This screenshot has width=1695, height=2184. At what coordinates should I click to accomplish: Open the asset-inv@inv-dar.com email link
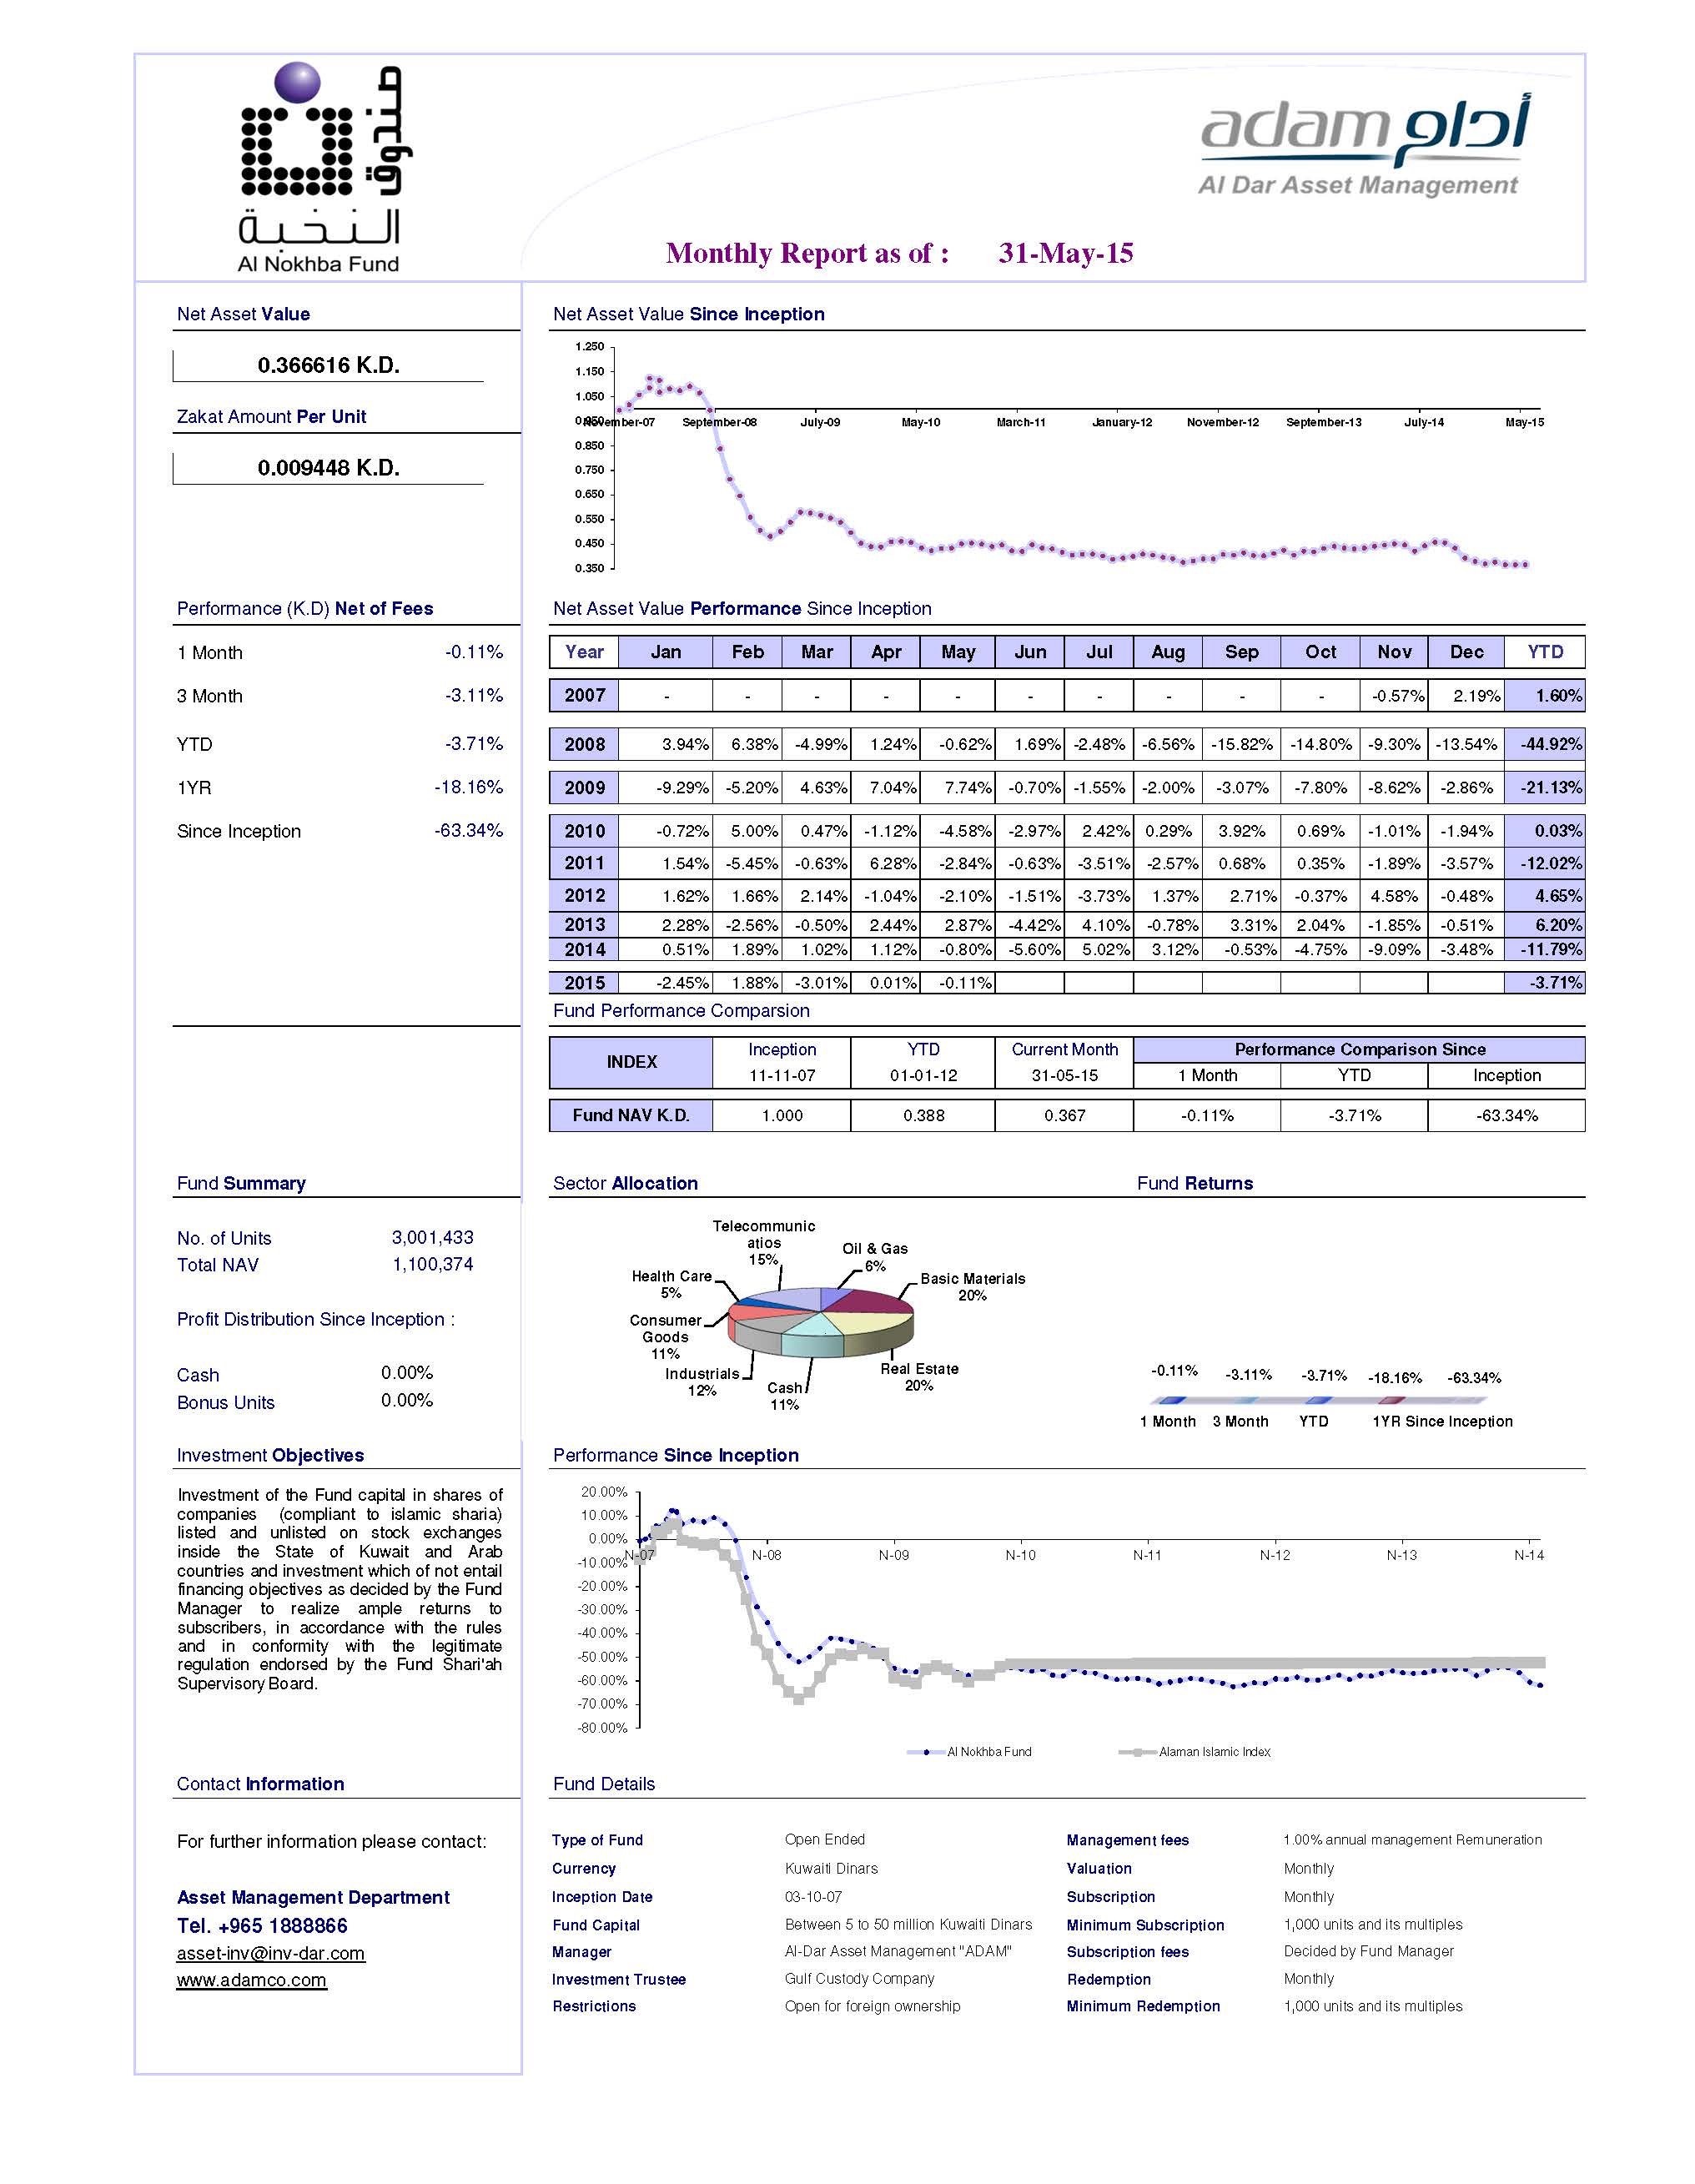click(x=270, y=1953)
